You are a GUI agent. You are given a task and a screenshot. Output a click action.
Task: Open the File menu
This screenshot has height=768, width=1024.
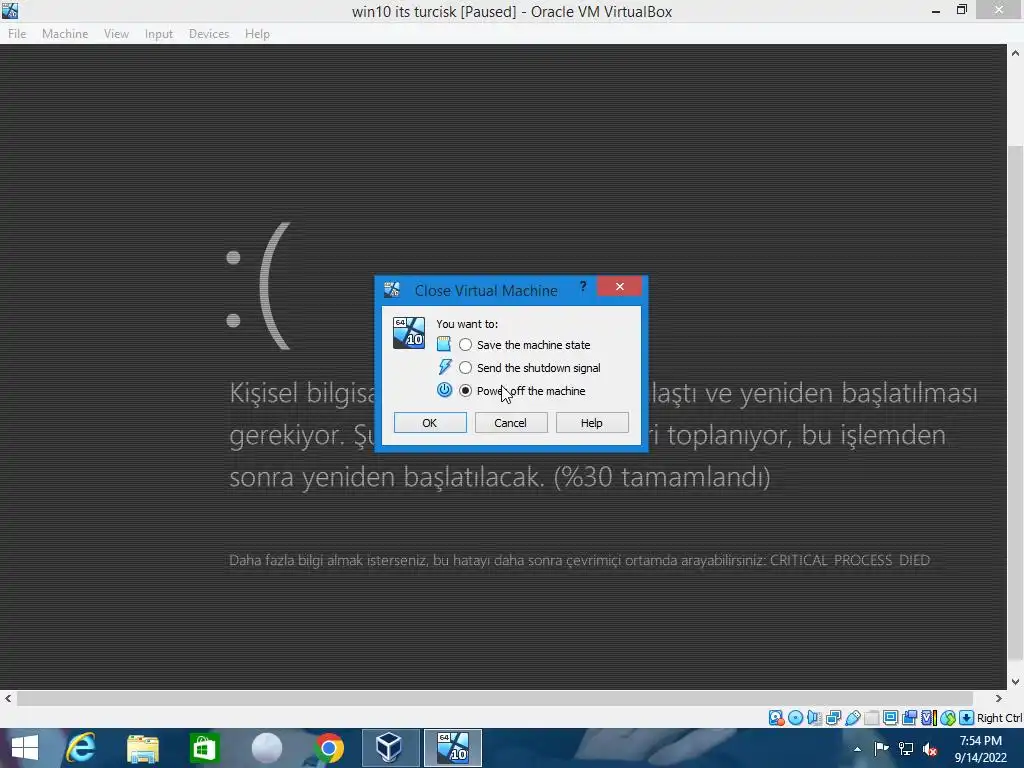click(17, 34)
